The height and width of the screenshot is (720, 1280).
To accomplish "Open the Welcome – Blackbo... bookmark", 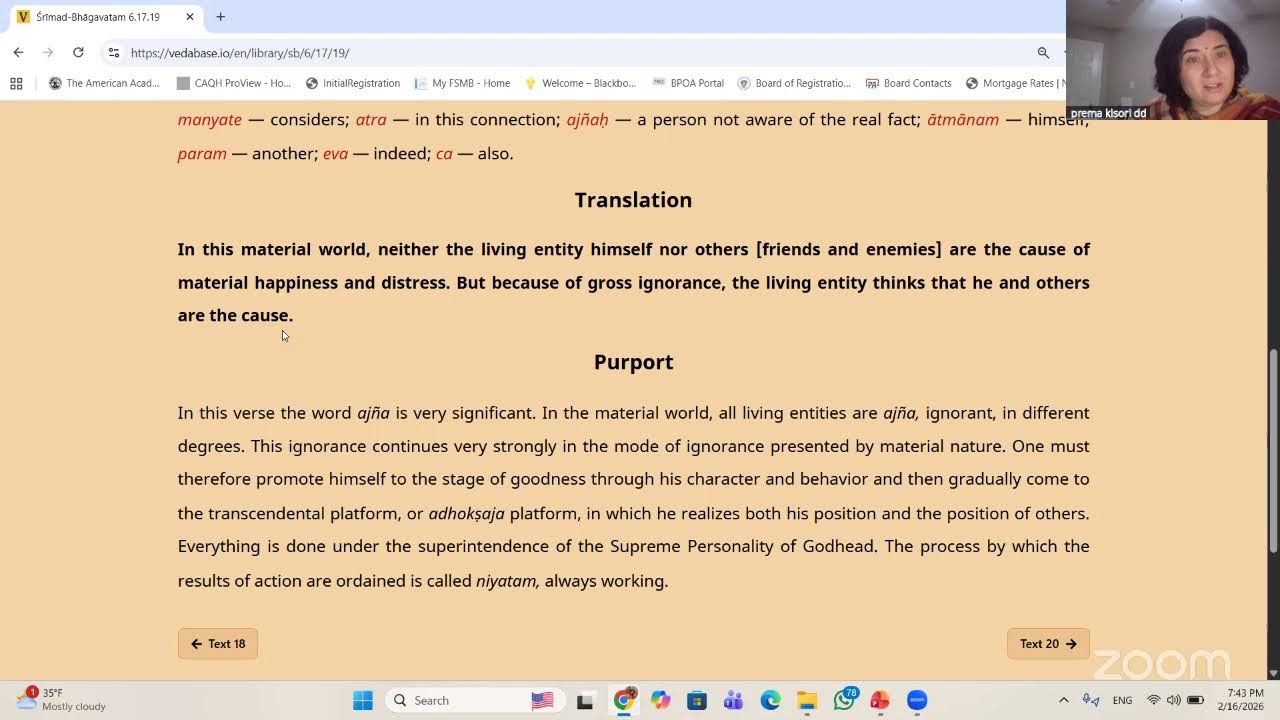I will [x=580, y=83].
